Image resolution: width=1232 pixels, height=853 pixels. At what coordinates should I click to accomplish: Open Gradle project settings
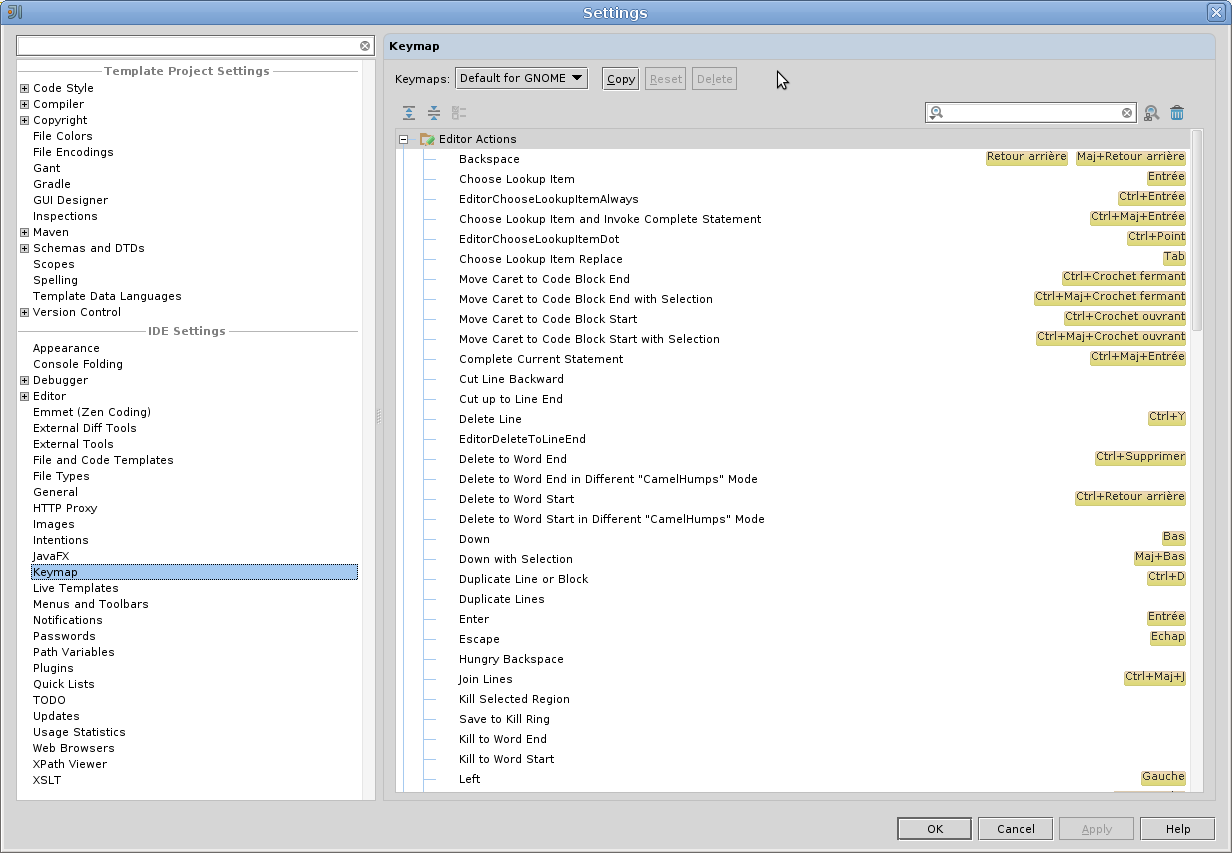[x=52, y=184]
